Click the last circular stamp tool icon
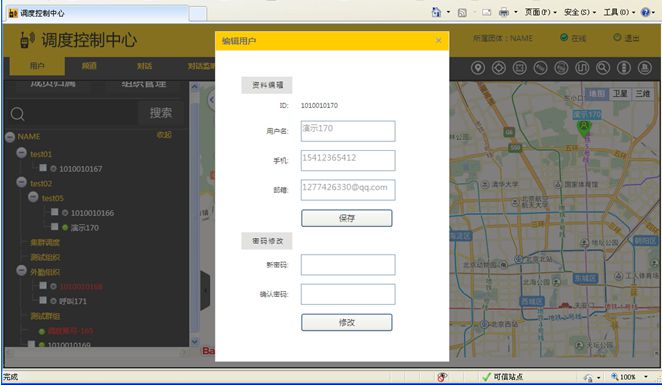 tap(644, 68)
